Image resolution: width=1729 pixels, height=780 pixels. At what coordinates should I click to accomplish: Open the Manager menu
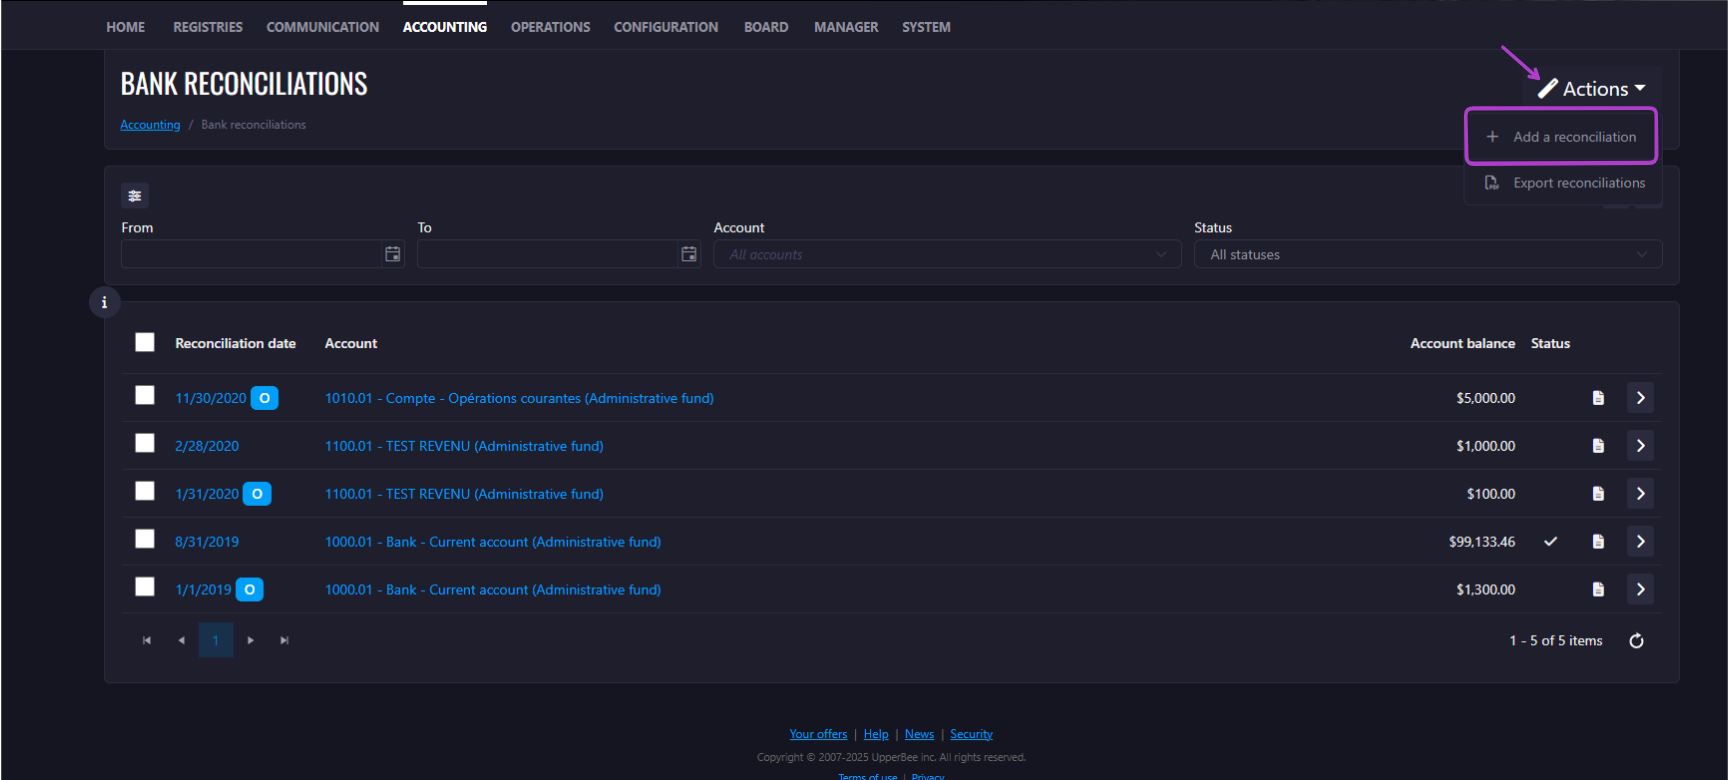point(846,27)
